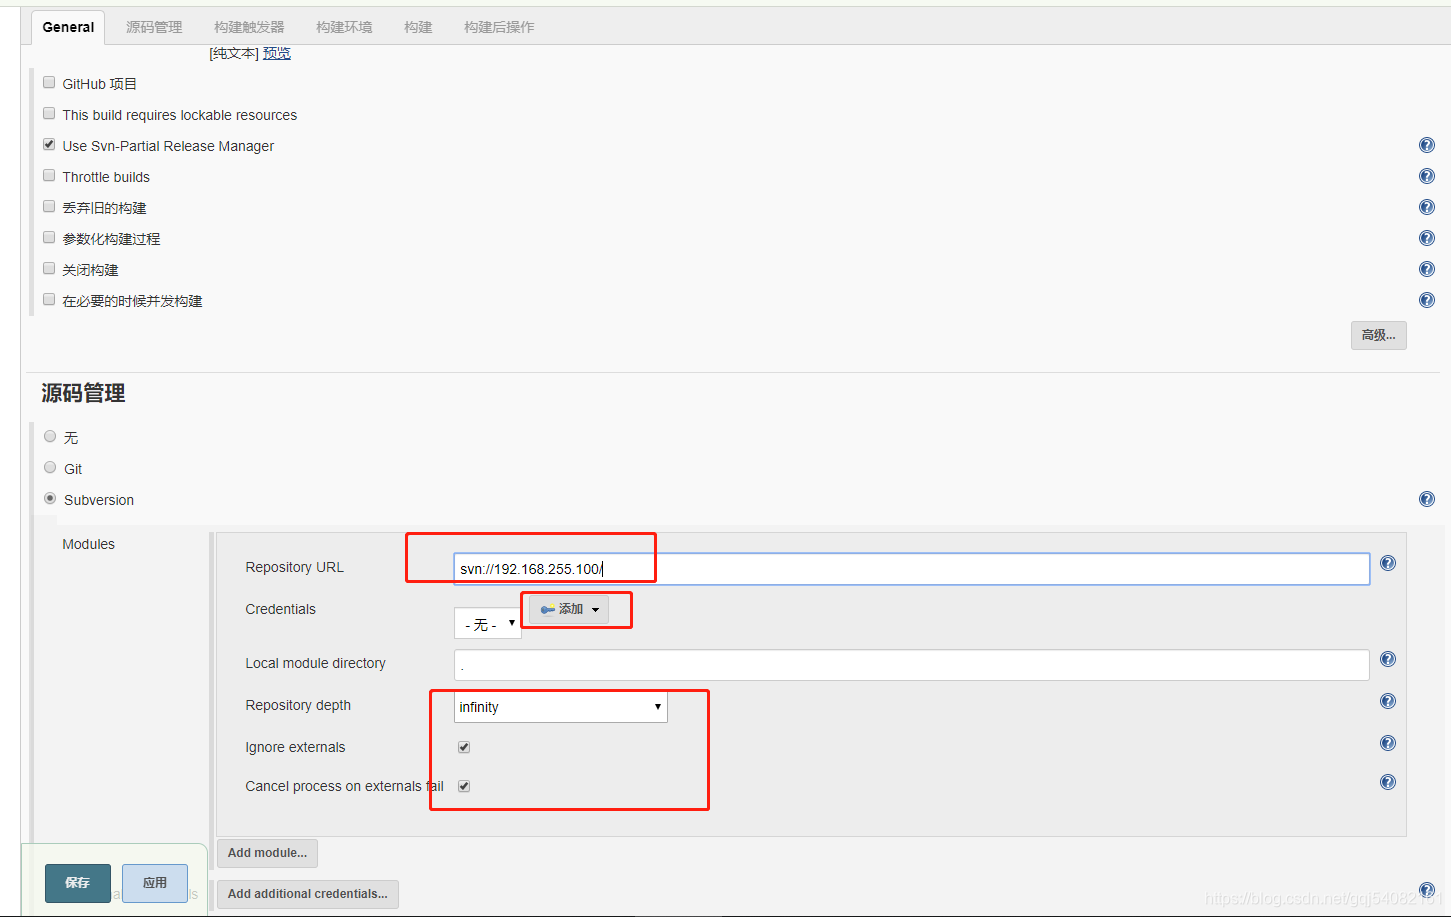This screenshot has width=1451, height=917.
Task: Open help icon for Local module directory
Action: click(1388, 659)
